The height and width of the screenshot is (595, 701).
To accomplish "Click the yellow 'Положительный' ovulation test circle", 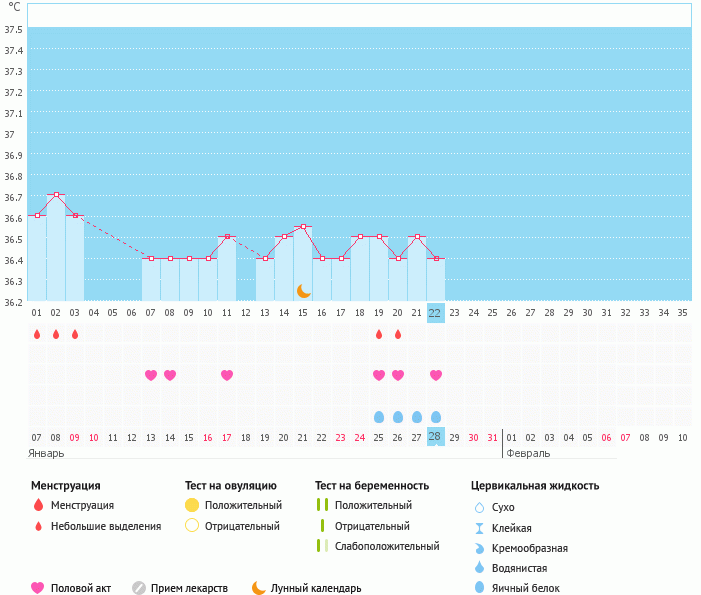I will [x=192, y=505].
